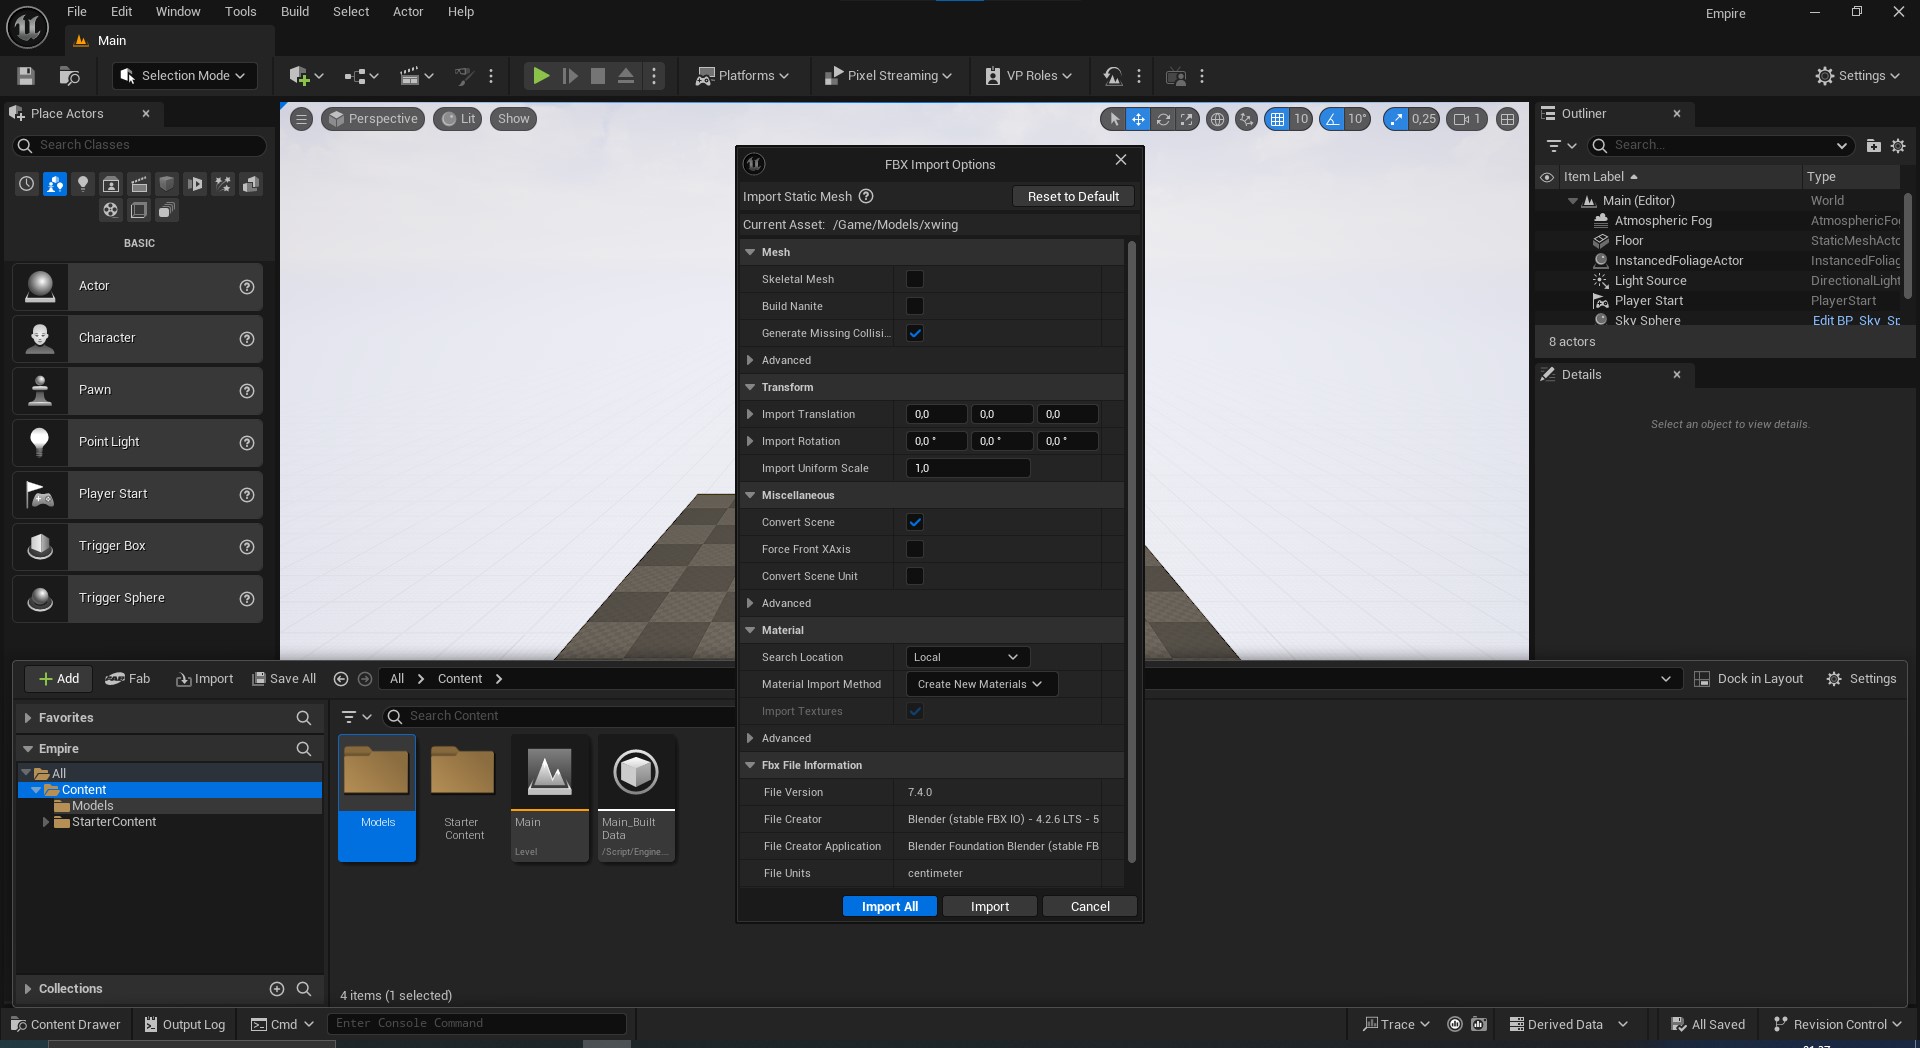Enable Convert Scene Unit checkbox
The width and height of the screenshot is (1920, 1048).
915,576
